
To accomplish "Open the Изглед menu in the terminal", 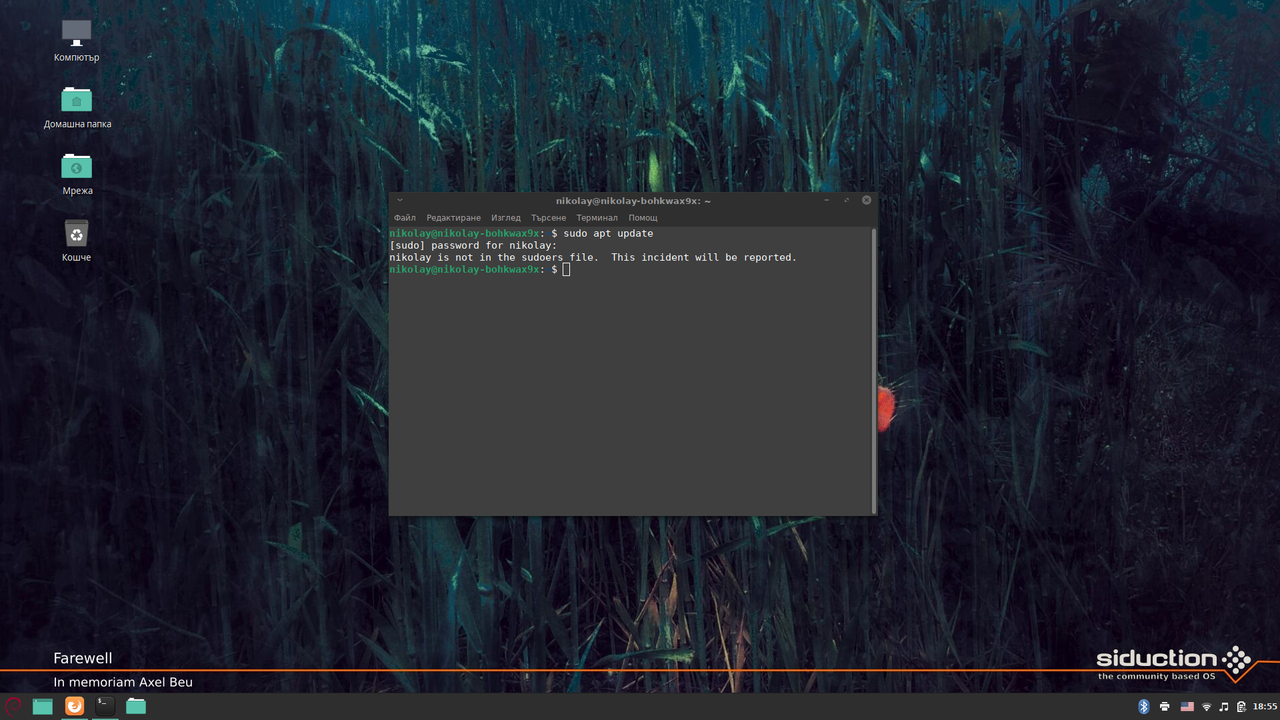I will pos(506,217).
